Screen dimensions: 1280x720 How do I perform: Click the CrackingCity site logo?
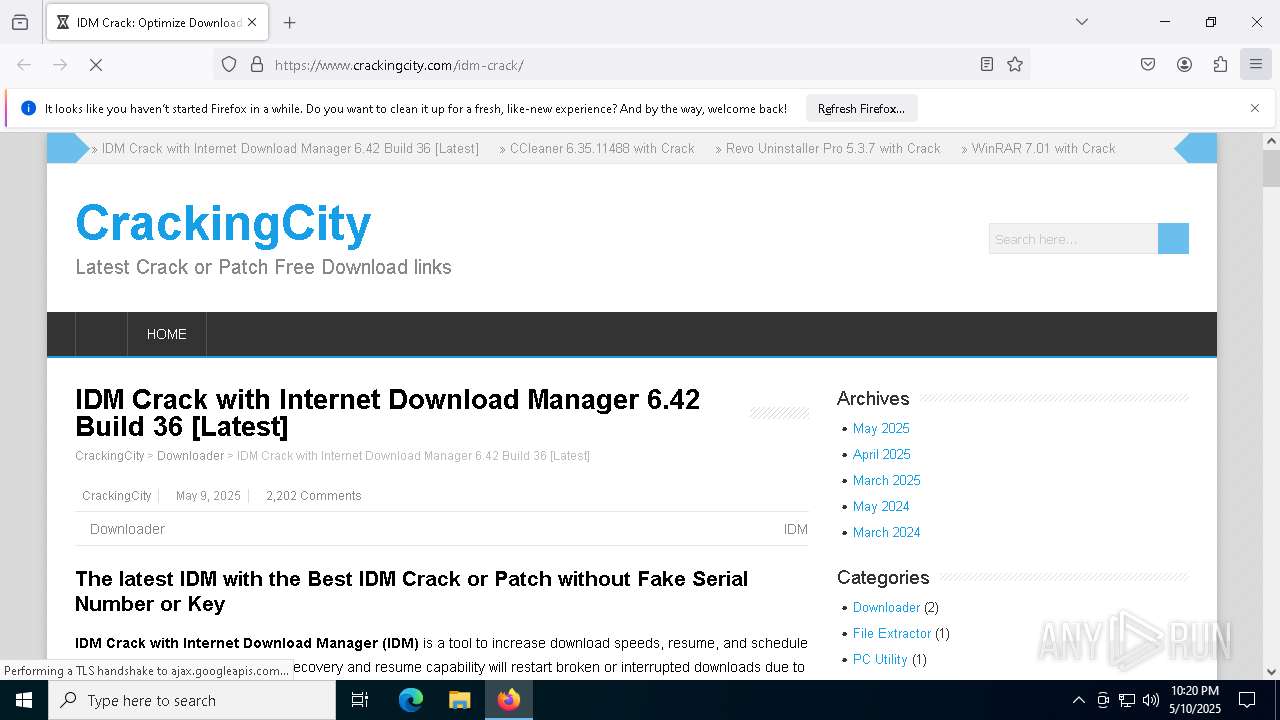point(223,223)
